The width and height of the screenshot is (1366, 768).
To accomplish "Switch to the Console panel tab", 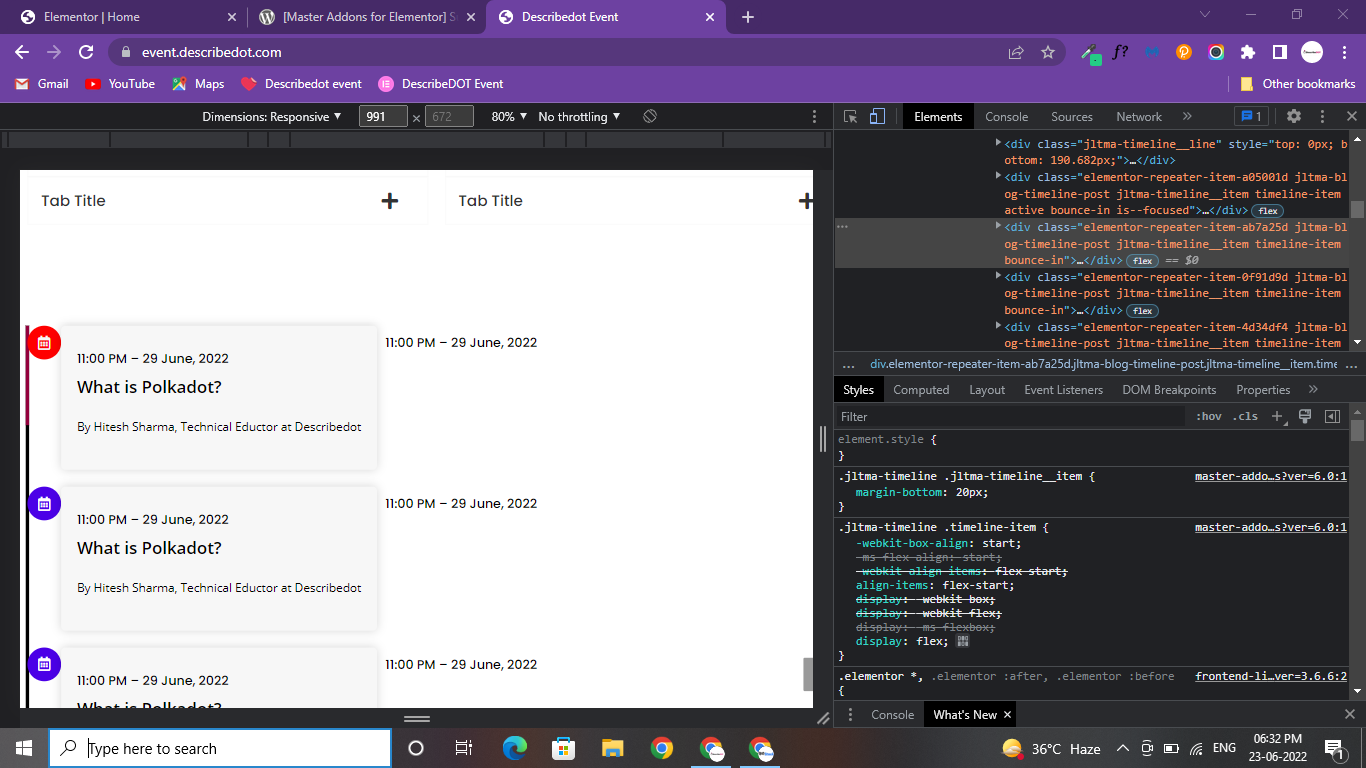I will tap(1006, 117).
